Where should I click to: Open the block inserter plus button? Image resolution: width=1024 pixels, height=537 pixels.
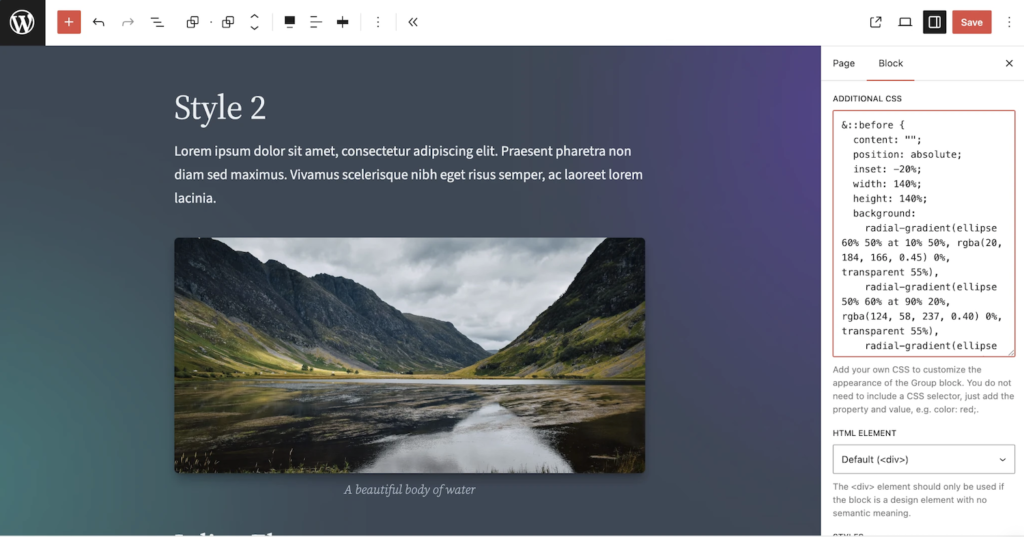69,22
